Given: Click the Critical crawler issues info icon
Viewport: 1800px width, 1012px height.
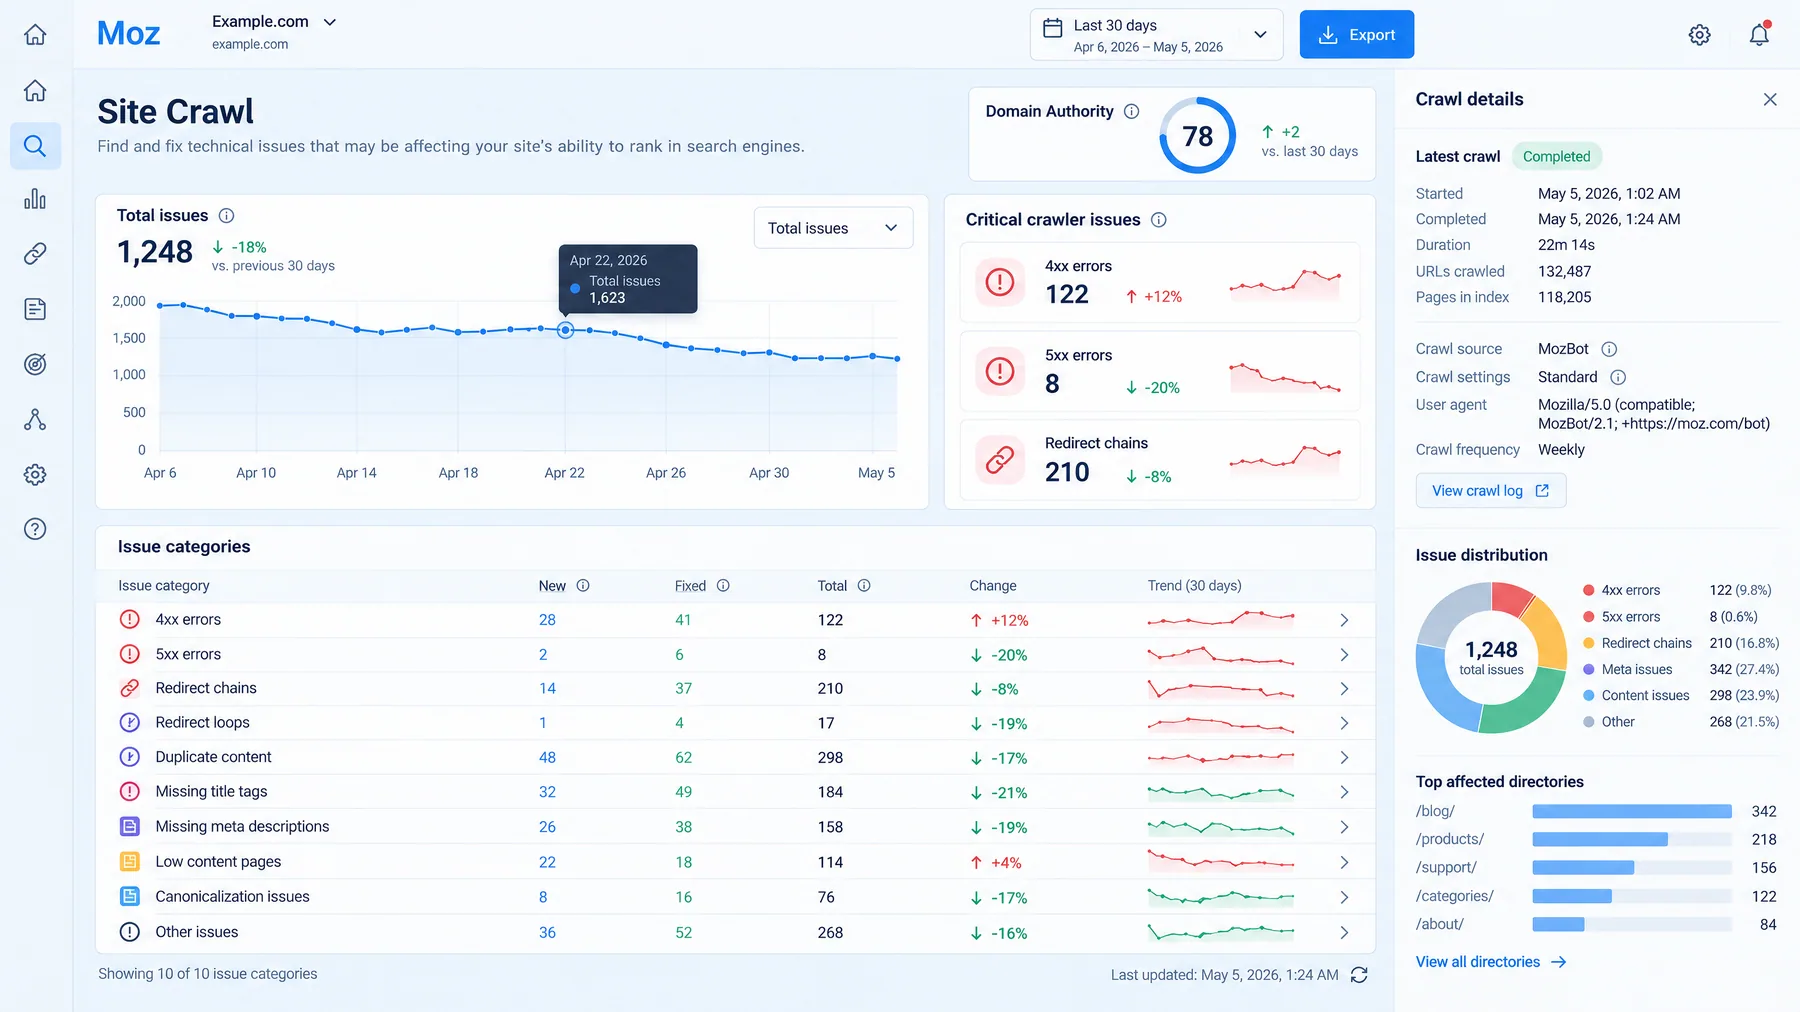Looking at the screenshot, I should click(1158, 220).
